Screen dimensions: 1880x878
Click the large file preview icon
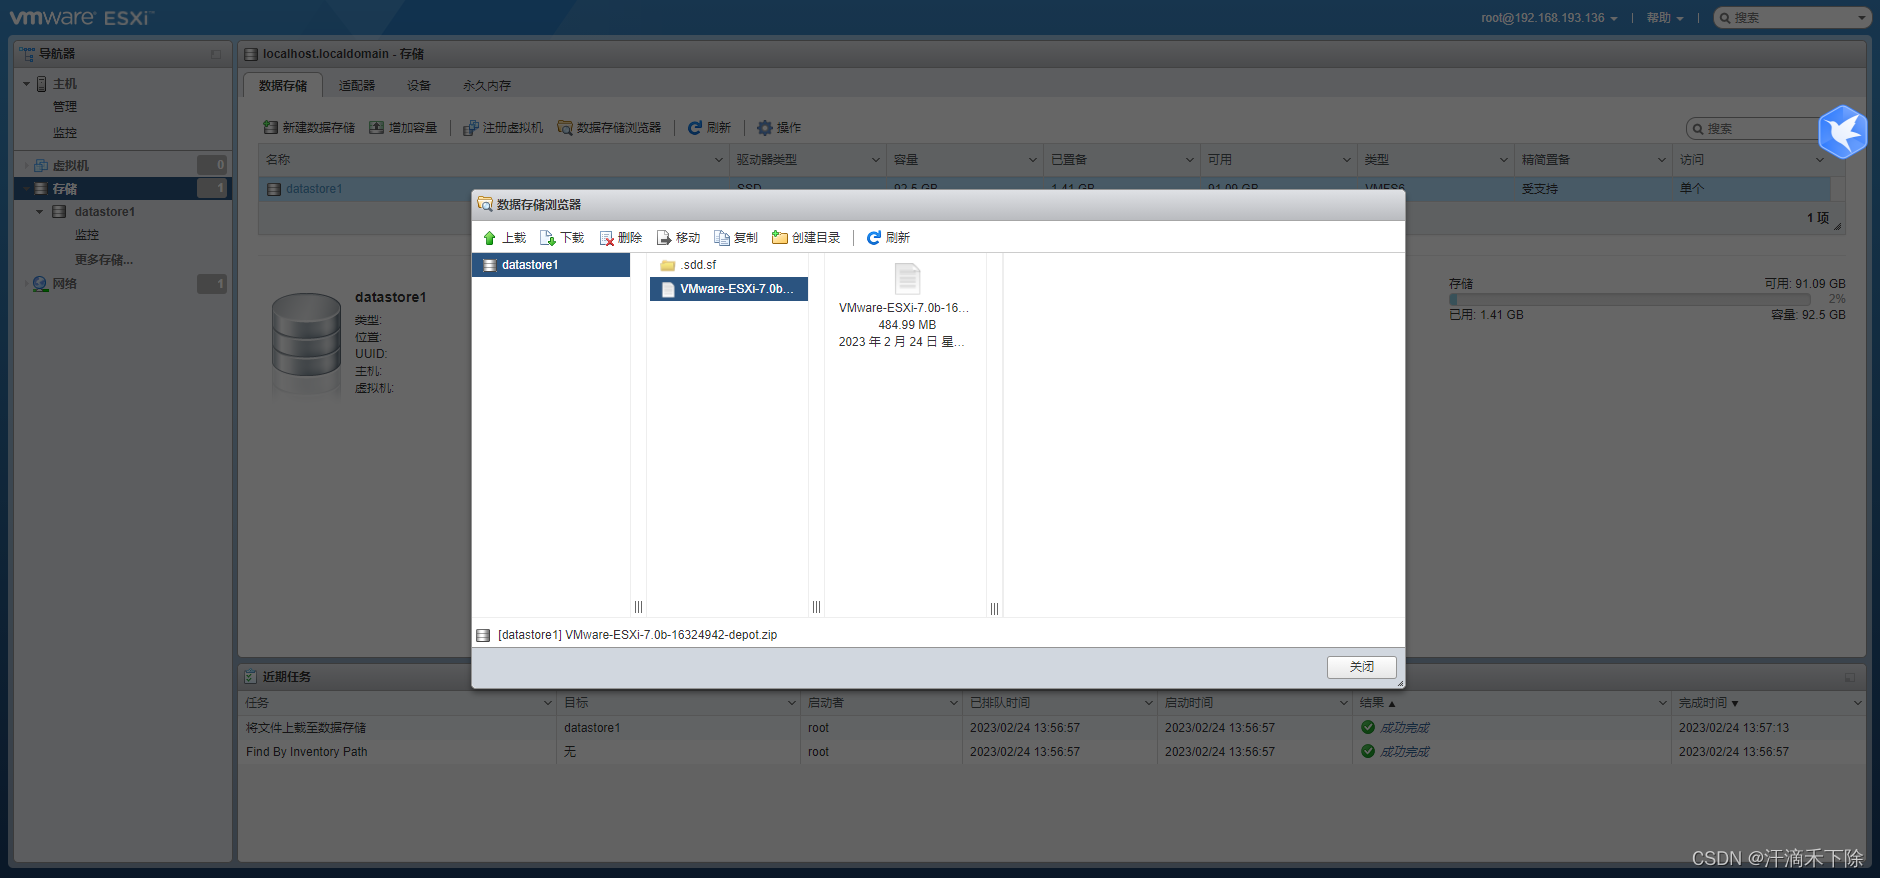pyautogui.click(x=907, y=279)
